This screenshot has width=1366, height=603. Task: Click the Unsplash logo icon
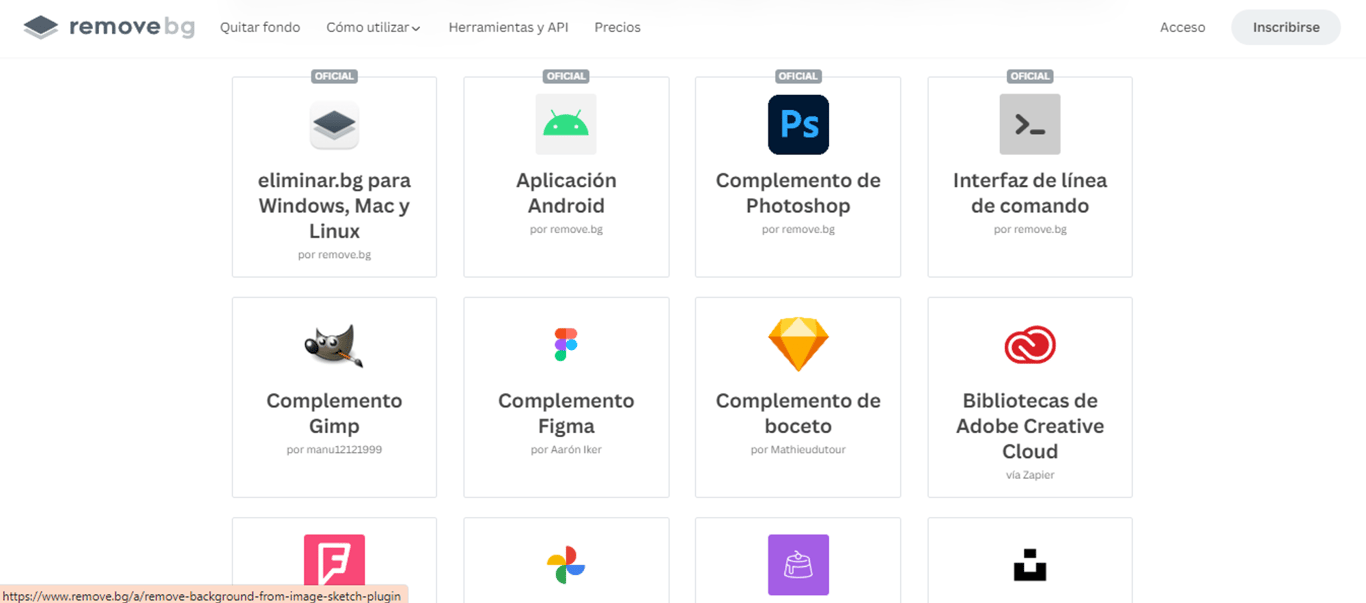1030,566
